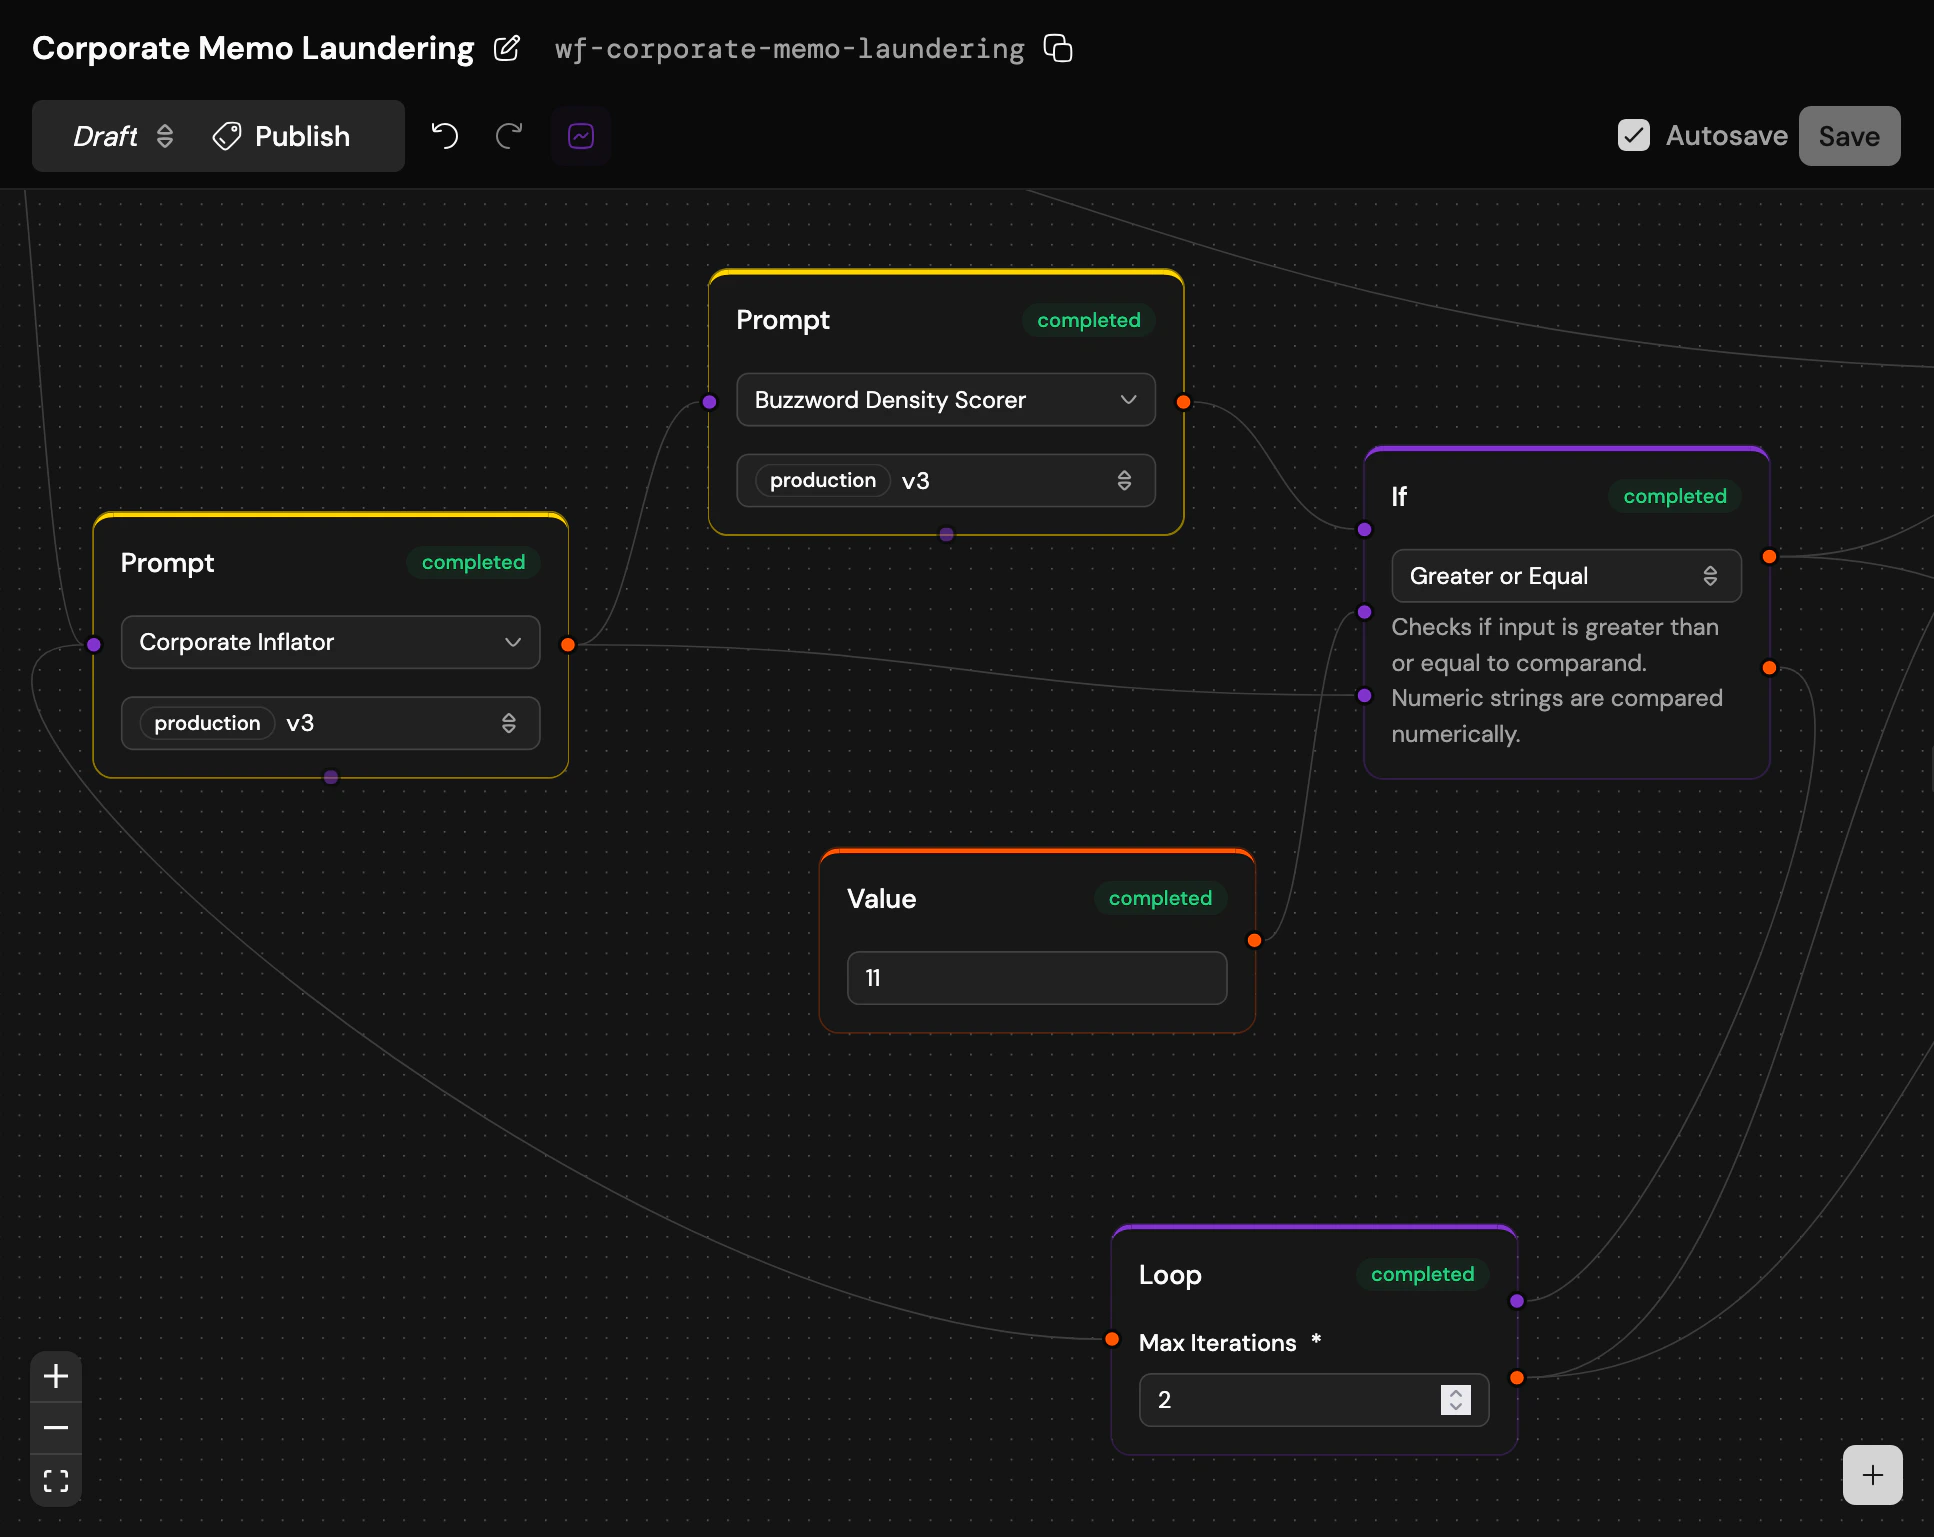Click the Loop node's orange right port

click(x=1517, y=1378)
